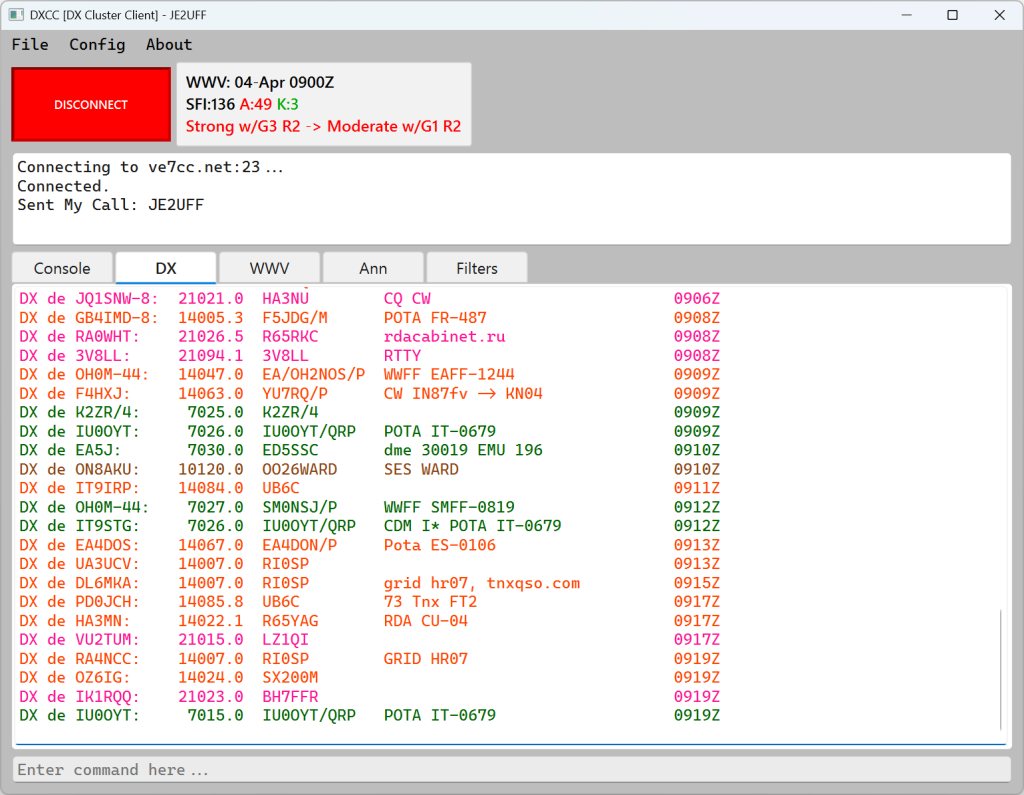Click the DX Cluster title bar icon
The height and width of the screenshot is (795, 1024).
(x=14, y=15)
